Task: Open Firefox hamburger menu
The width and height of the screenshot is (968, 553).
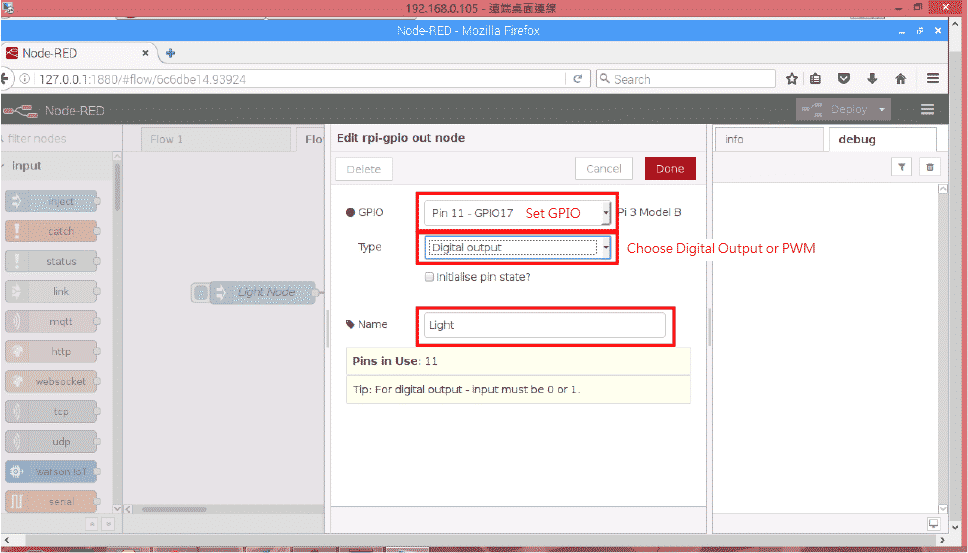Action: [933, 78]
